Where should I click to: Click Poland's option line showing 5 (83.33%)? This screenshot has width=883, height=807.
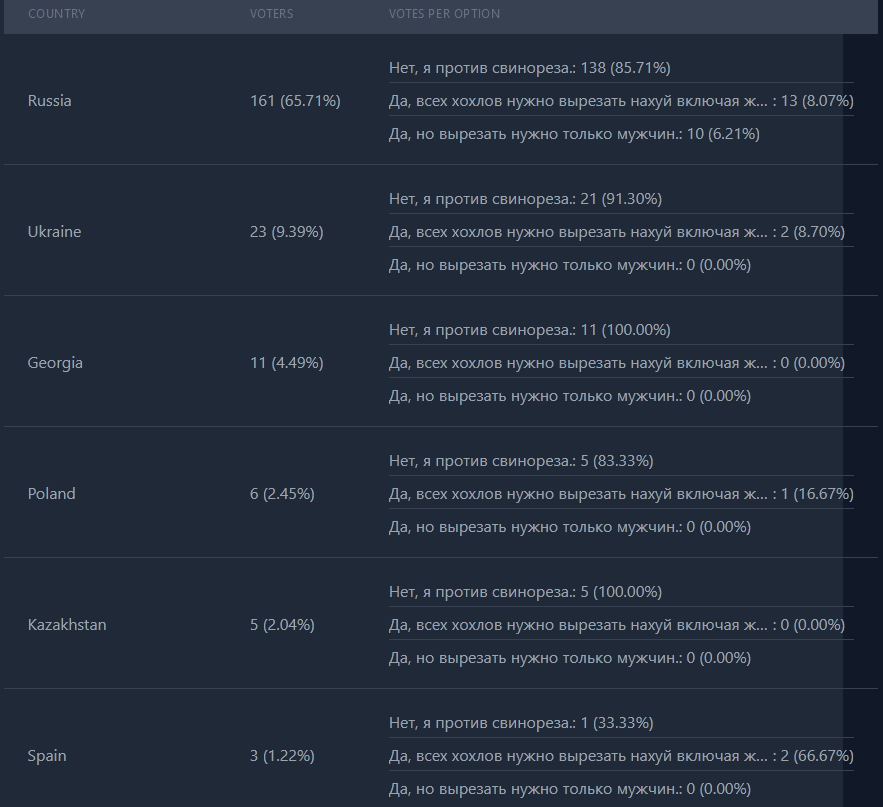[521, 461]
